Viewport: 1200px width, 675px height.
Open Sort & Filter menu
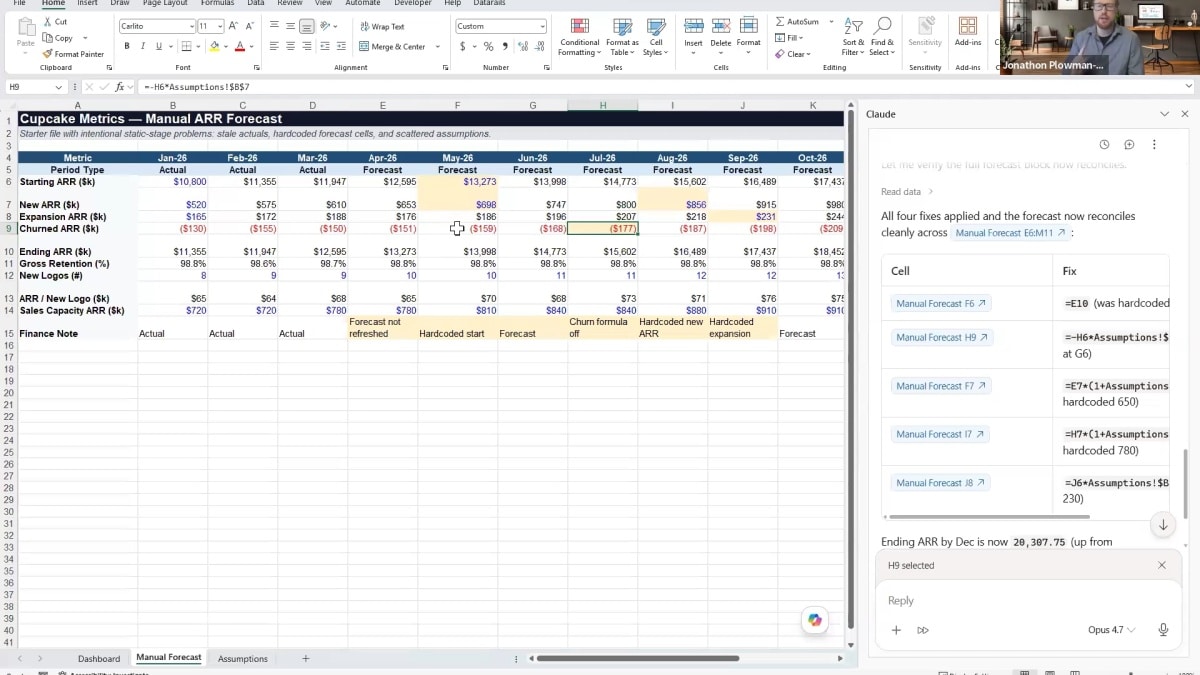tap(853, 36)
